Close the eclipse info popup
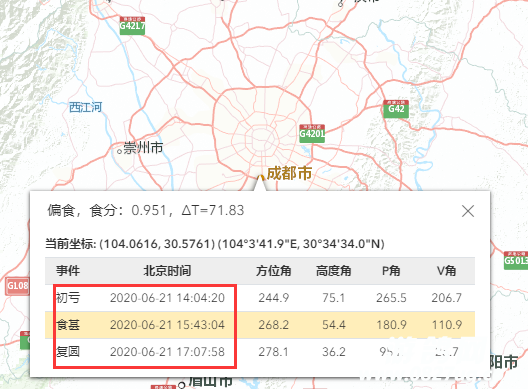Image resolution: width=528 pixels, height=389 pixels. pyautogui.click(x=468, y=212)
